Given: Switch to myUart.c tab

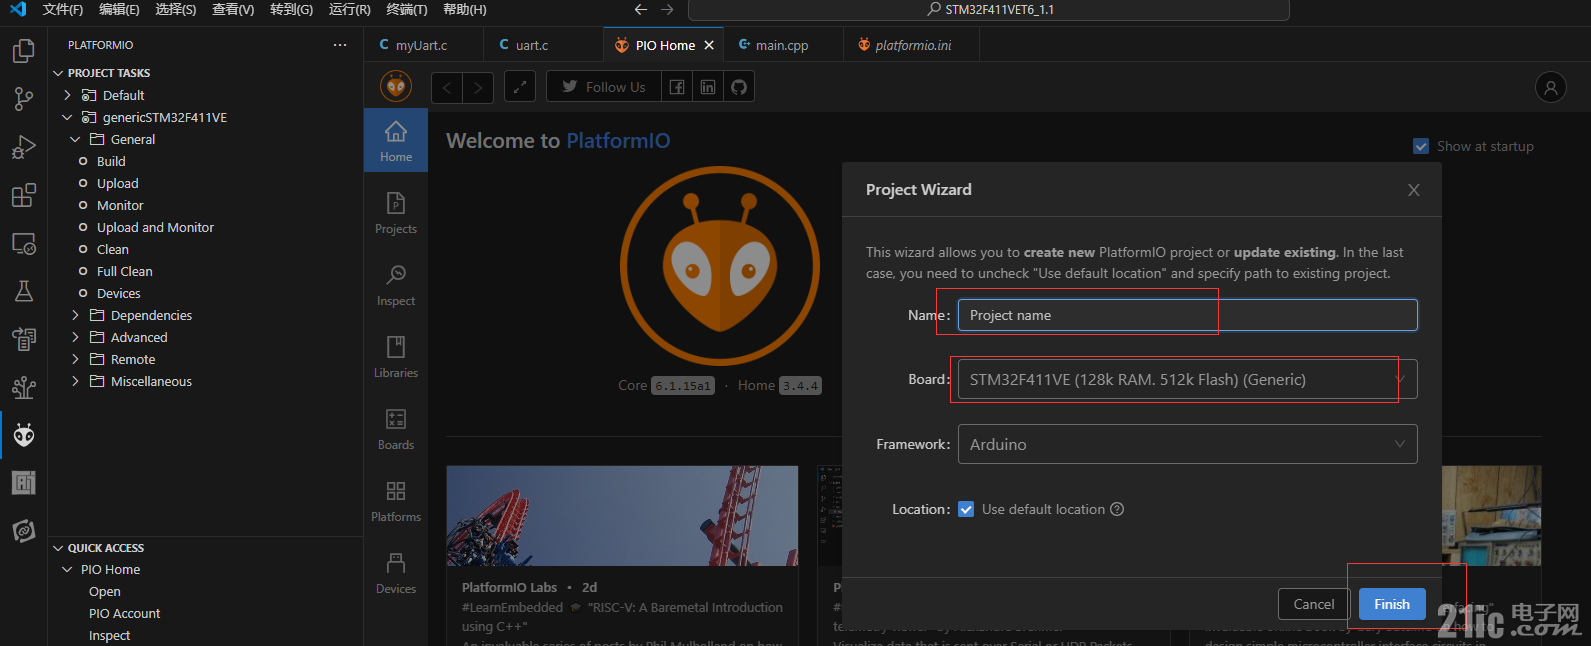Looking at the screenshot, I should pyautogui.click(x=423, y=45).
